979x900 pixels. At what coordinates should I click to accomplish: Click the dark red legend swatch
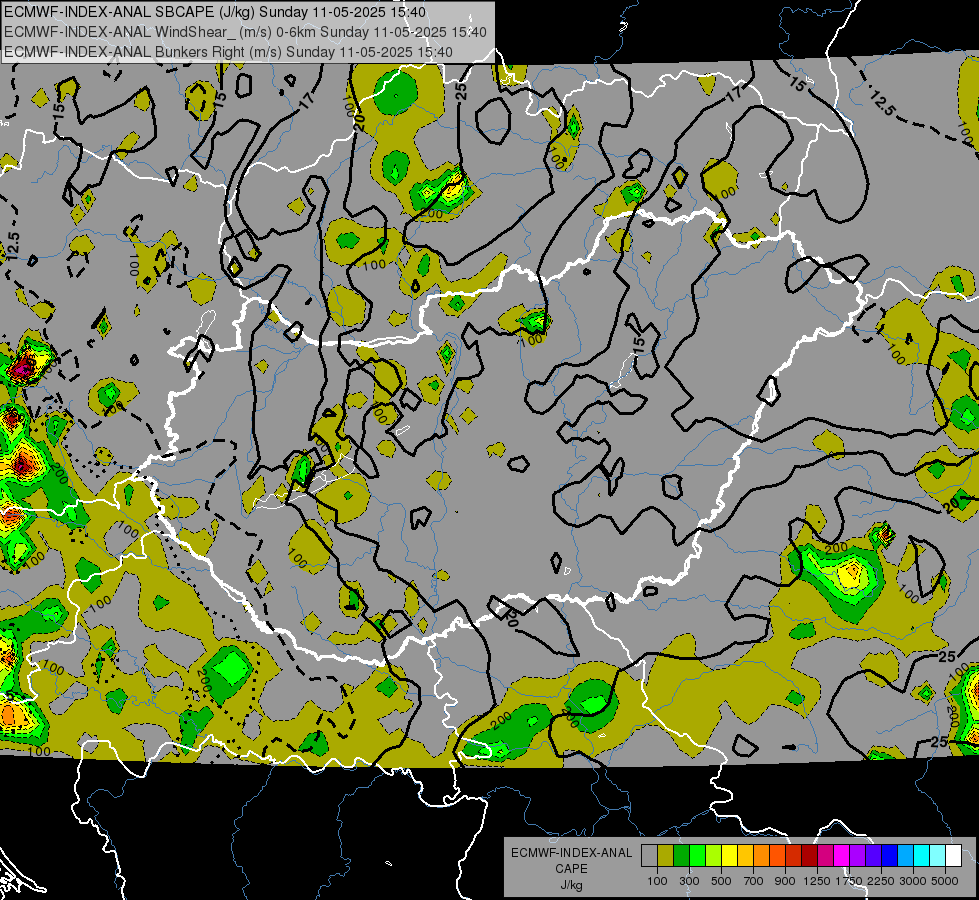(810, 856)
